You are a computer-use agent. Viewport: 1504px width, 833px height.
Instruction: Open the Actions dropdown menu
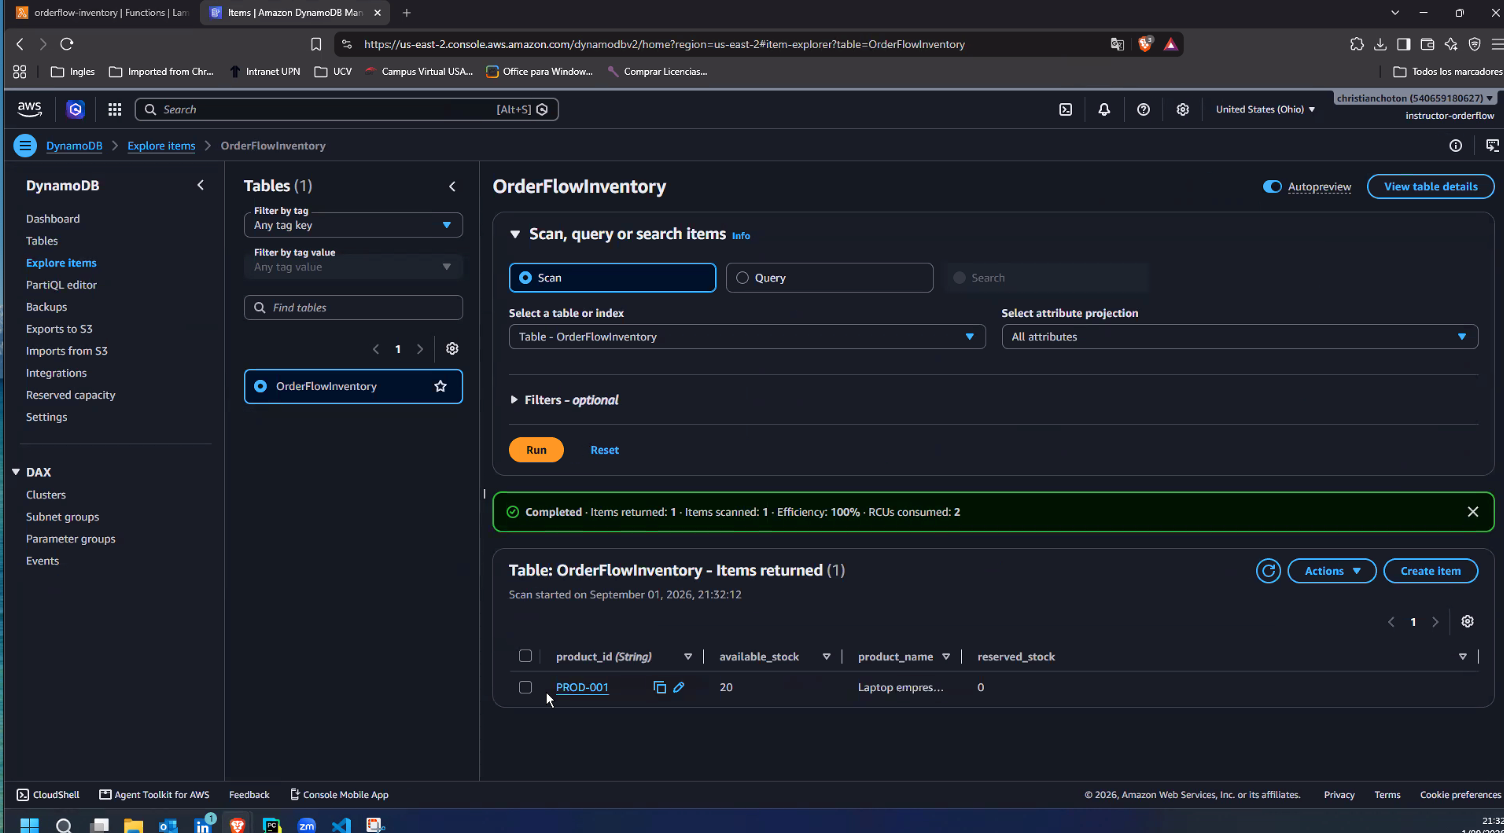click(x=1332, y=571)
